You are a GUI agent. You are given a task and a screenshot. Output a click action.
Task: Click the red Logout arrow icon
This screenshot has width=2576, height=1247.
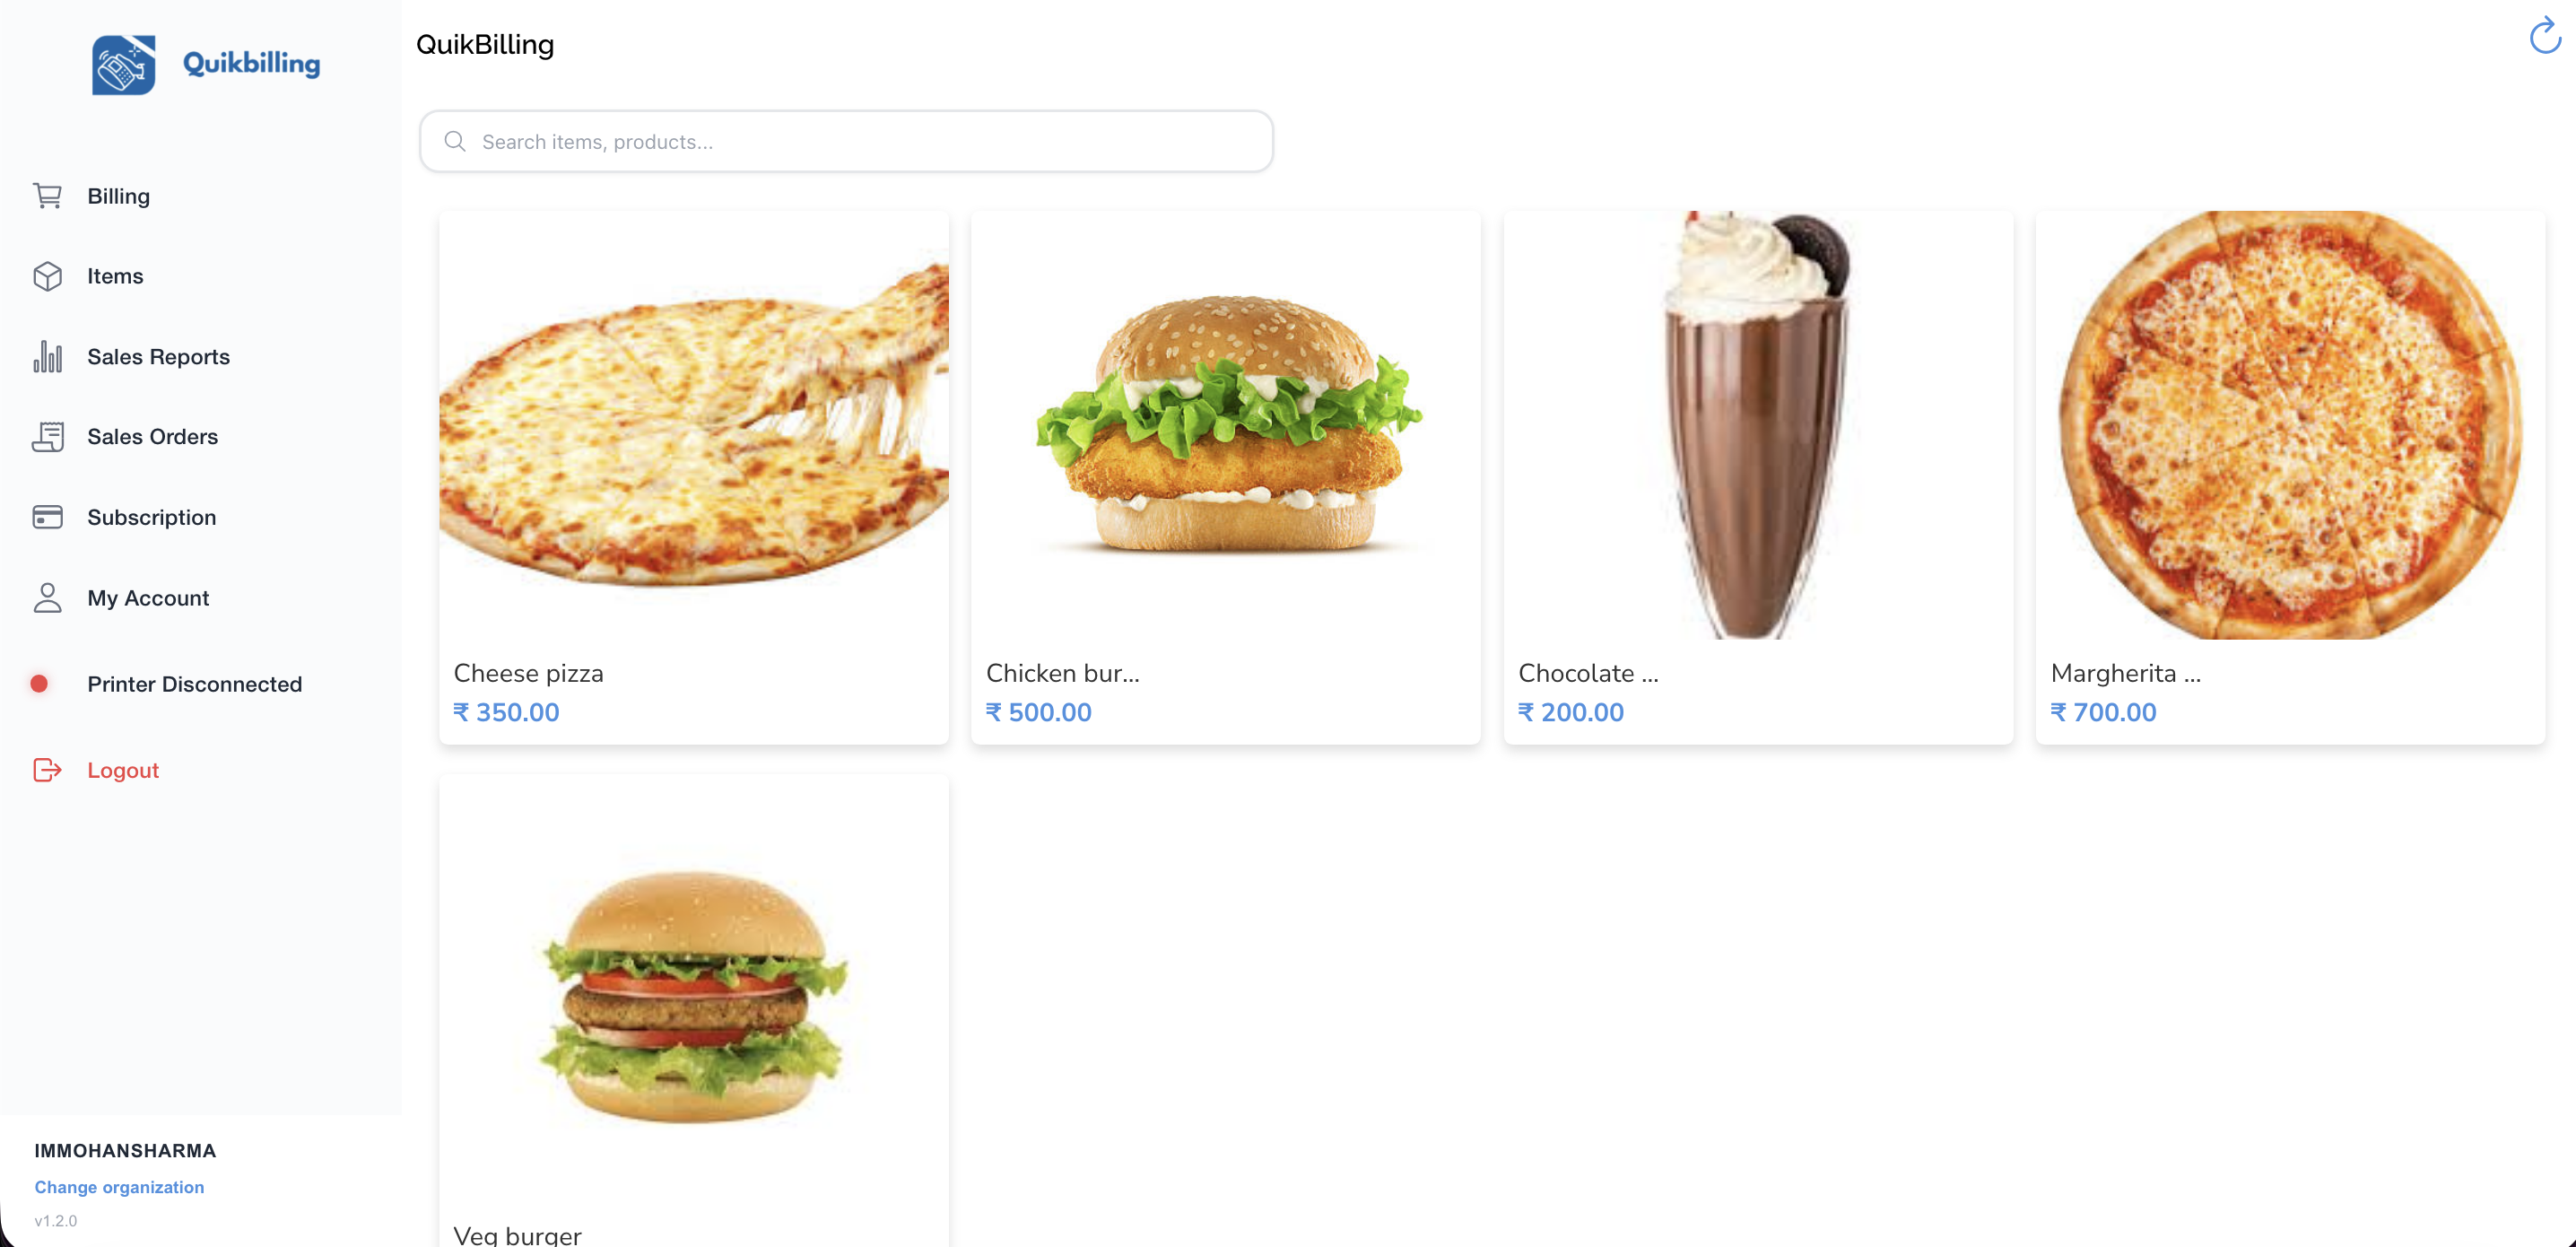pyautogui.click(x=47, y=770)
